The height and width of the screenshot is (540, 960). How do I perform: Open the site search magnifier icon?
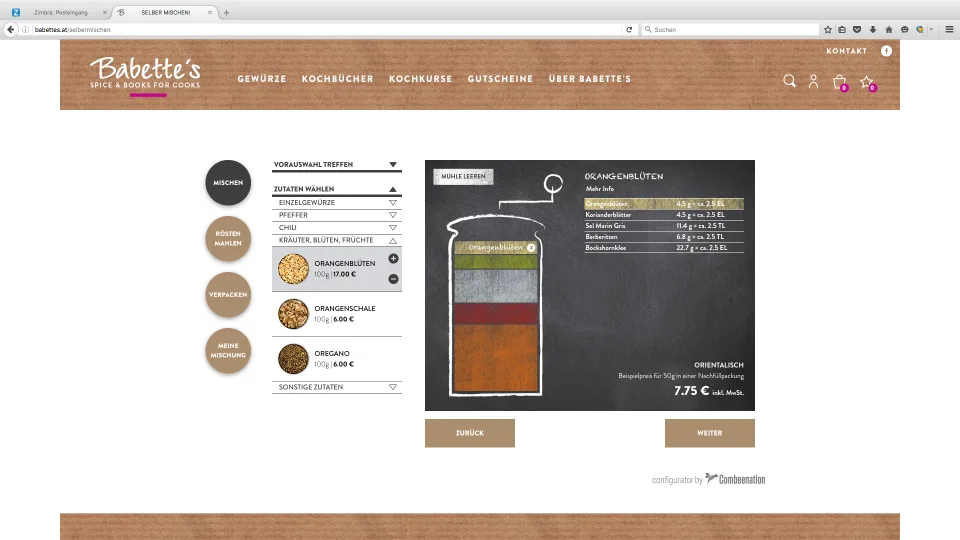(789, 81)
